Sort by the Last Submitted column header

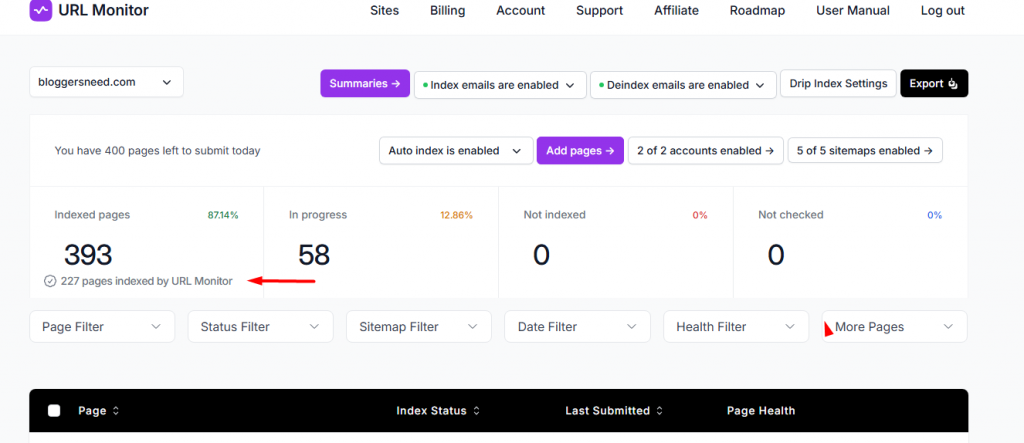coord(607,411)
